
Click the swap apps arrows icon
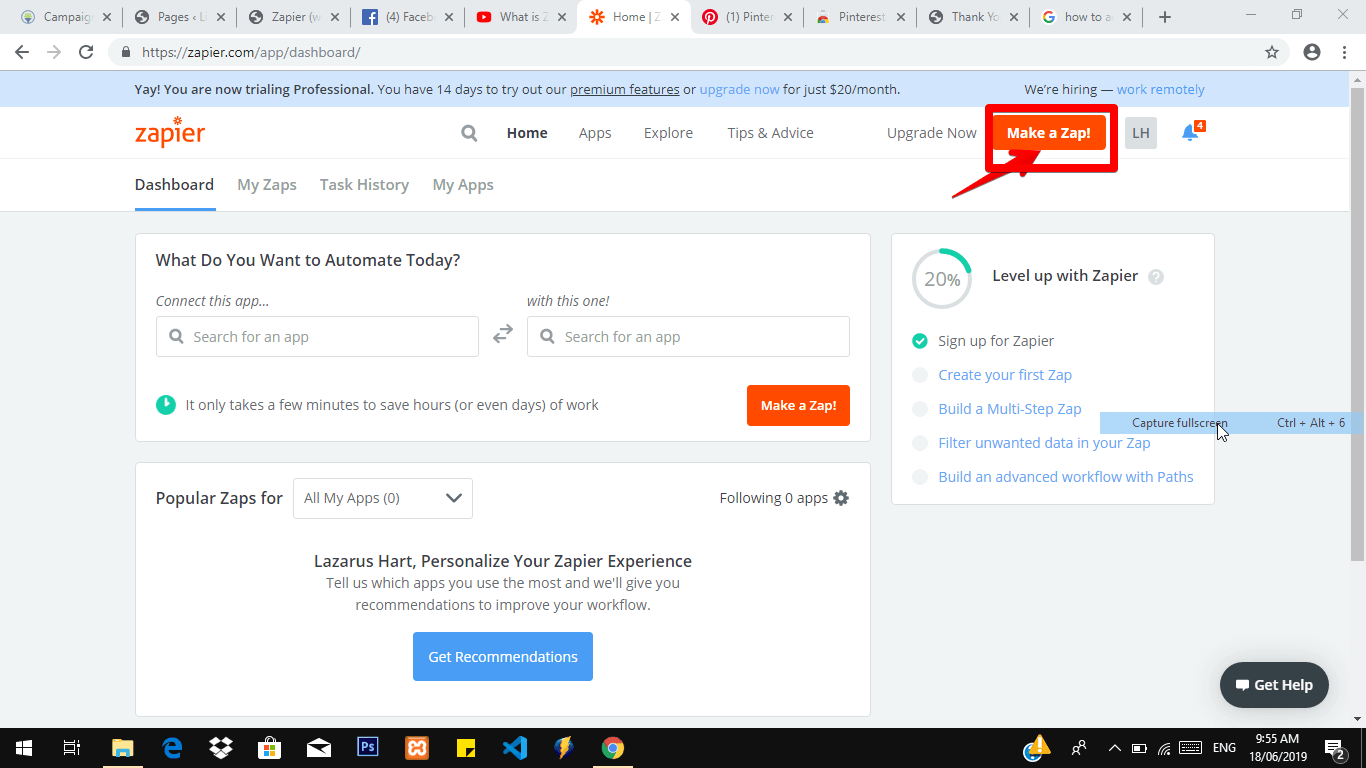click(x=503, y=335)
